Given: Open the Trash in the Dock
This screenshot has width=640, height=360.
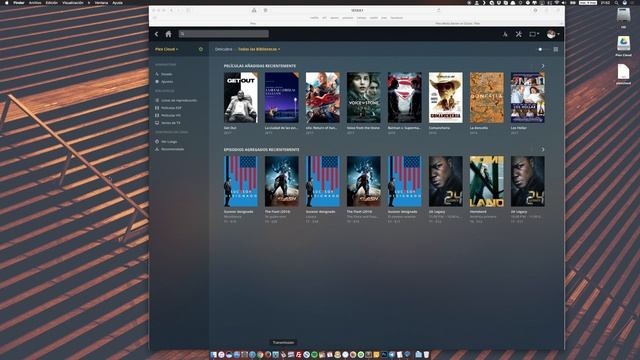Looking at the screenshot, I should point(426,355).
